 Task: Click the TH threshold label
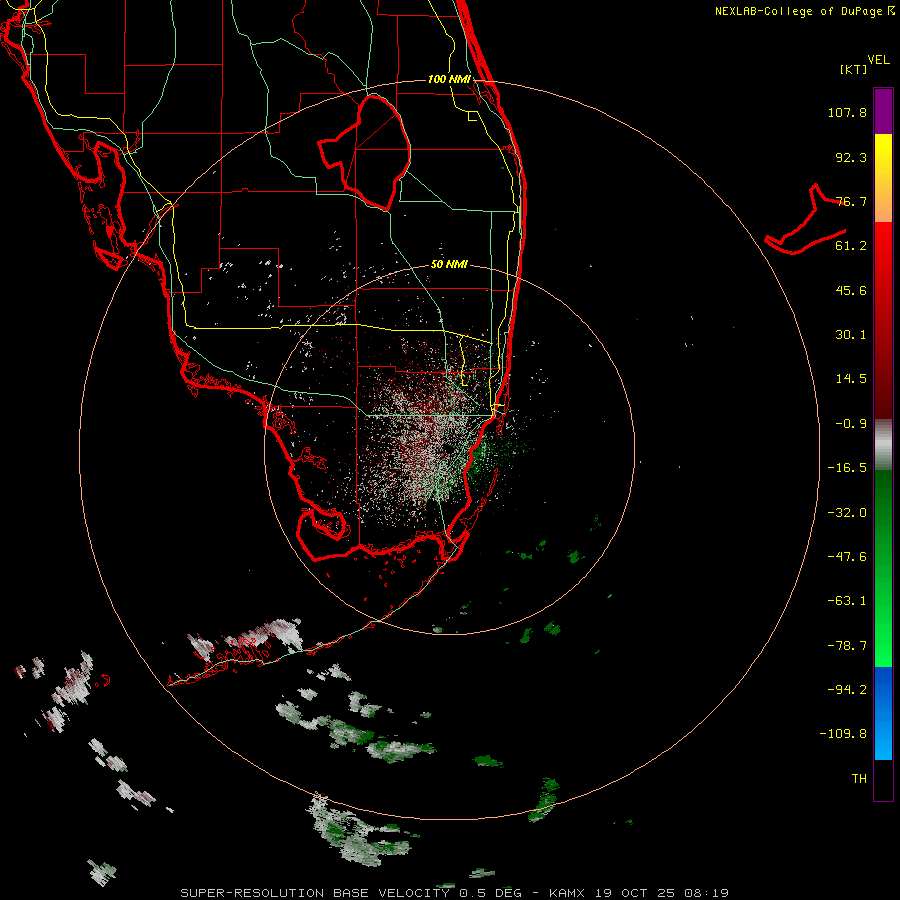click(x=859, y=779)
